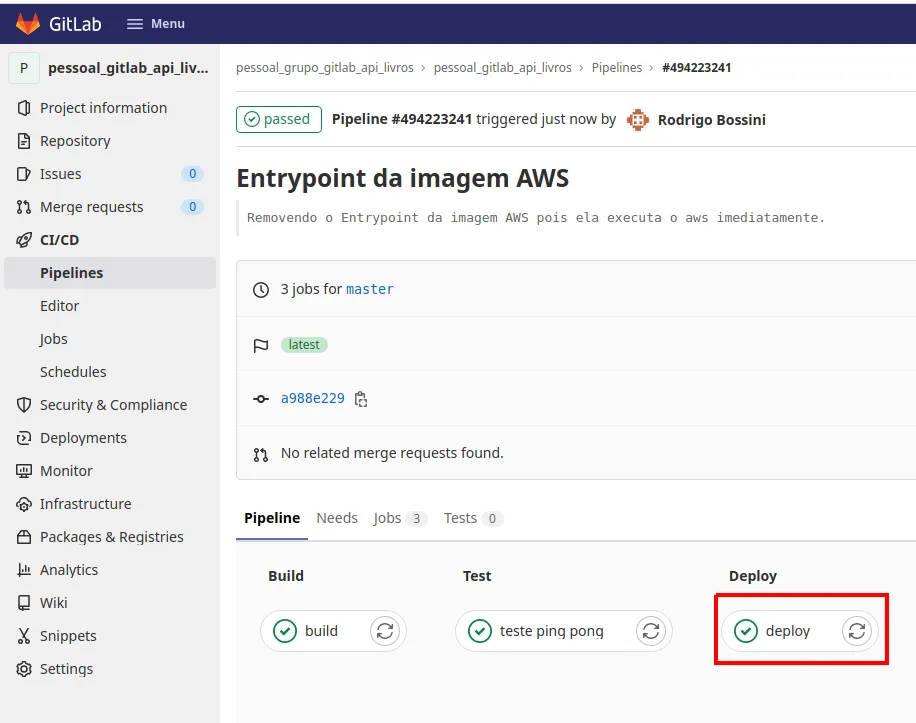Switch to the Needs tab

337,518
